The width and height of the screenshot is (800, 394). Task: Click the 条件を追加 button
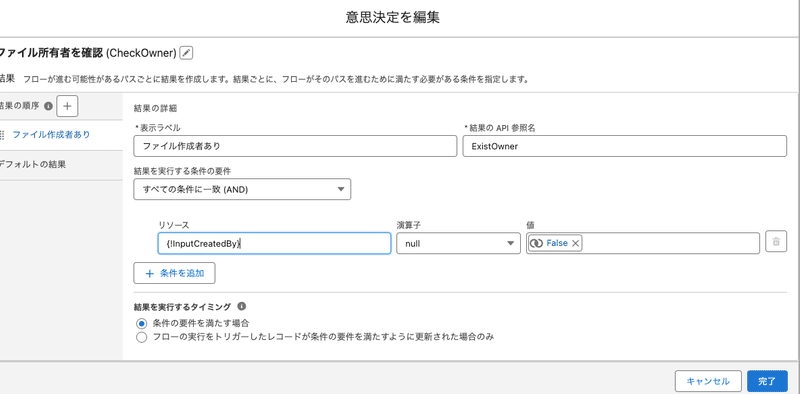(174, 273)
